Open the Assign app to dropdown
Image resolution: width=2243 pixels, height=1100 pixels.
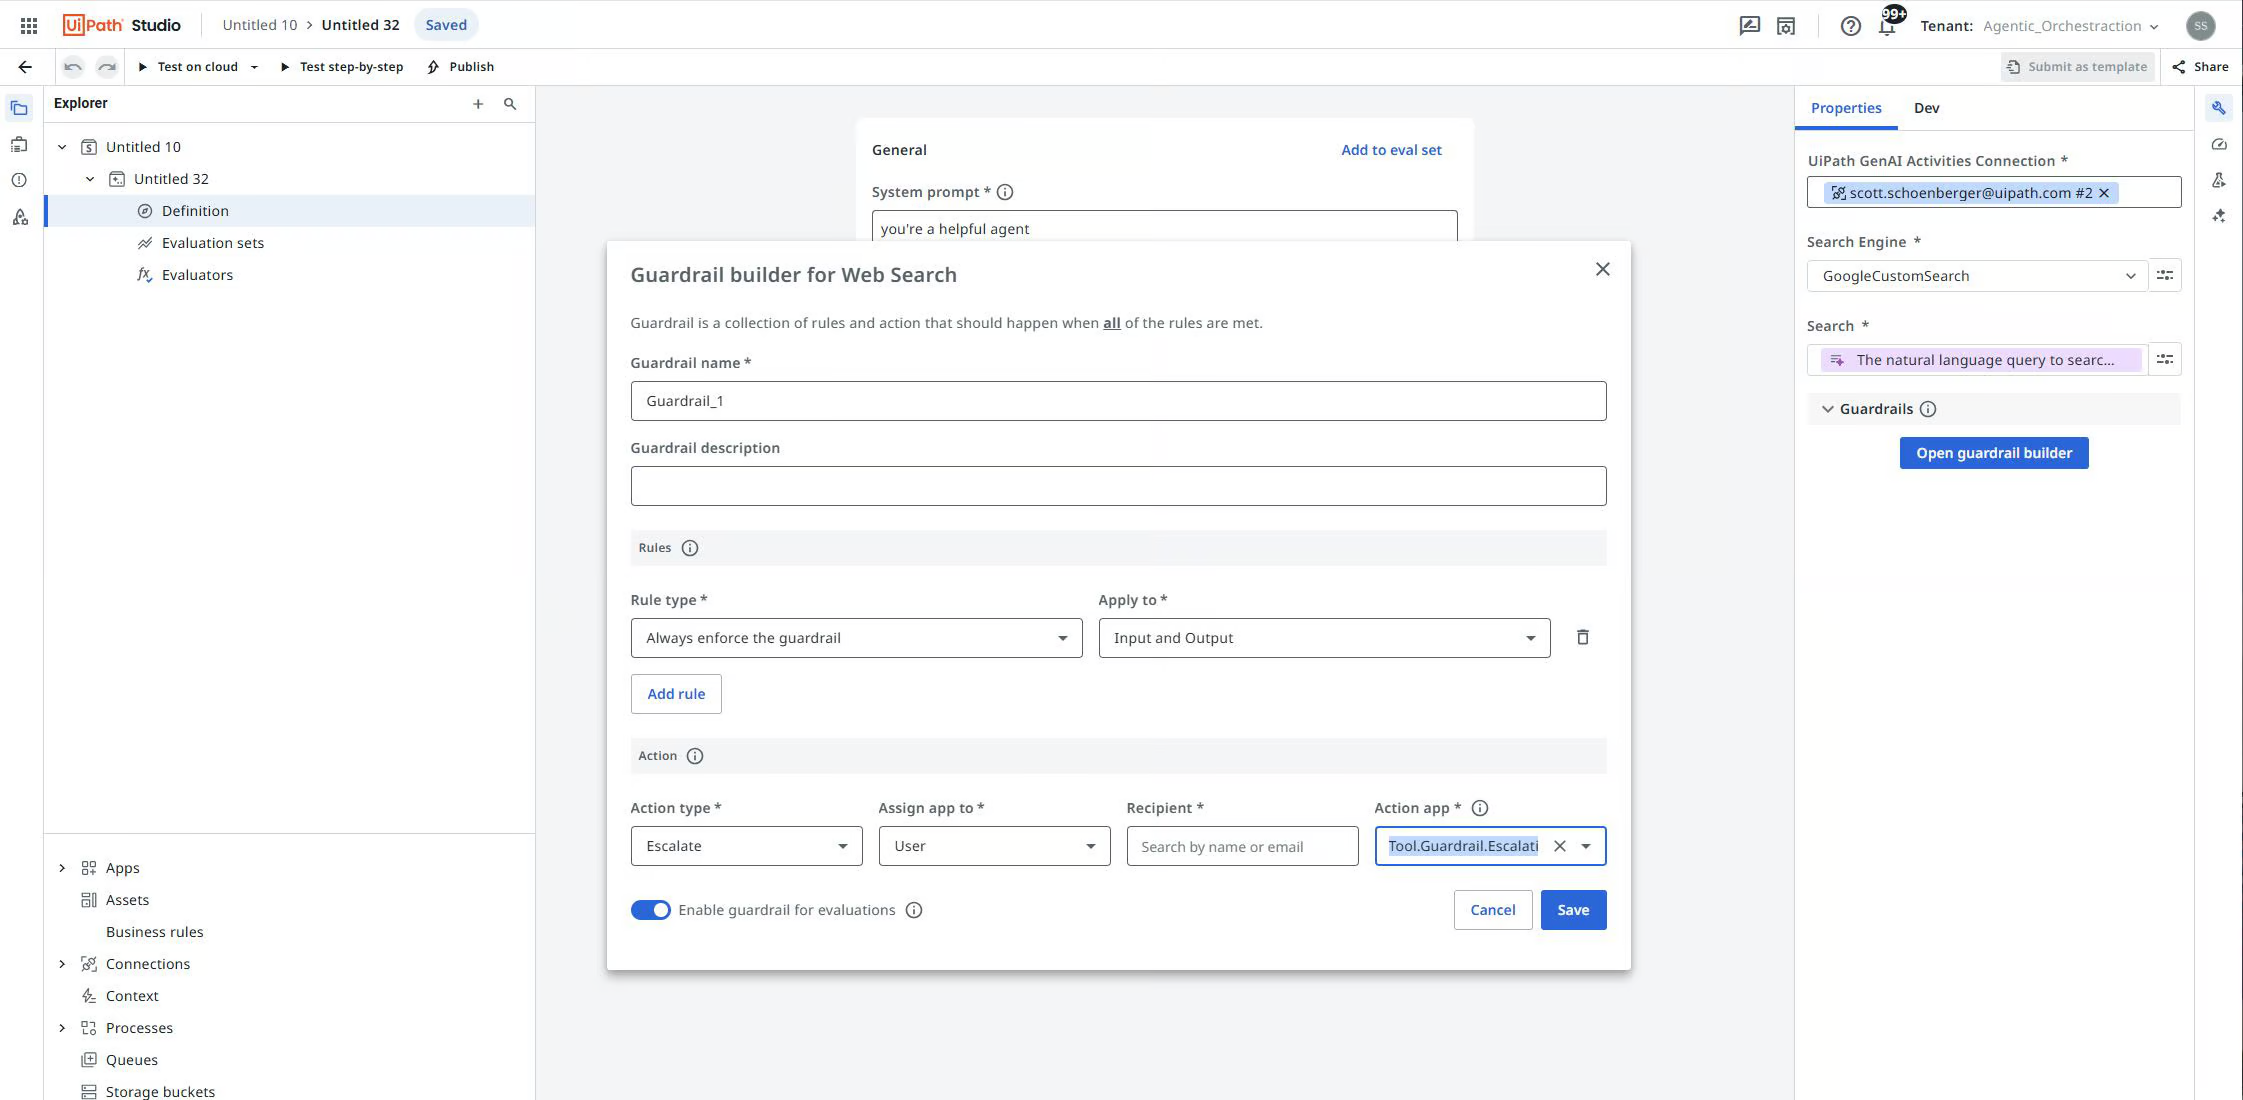pyautogui.click(x=994, y=846)
